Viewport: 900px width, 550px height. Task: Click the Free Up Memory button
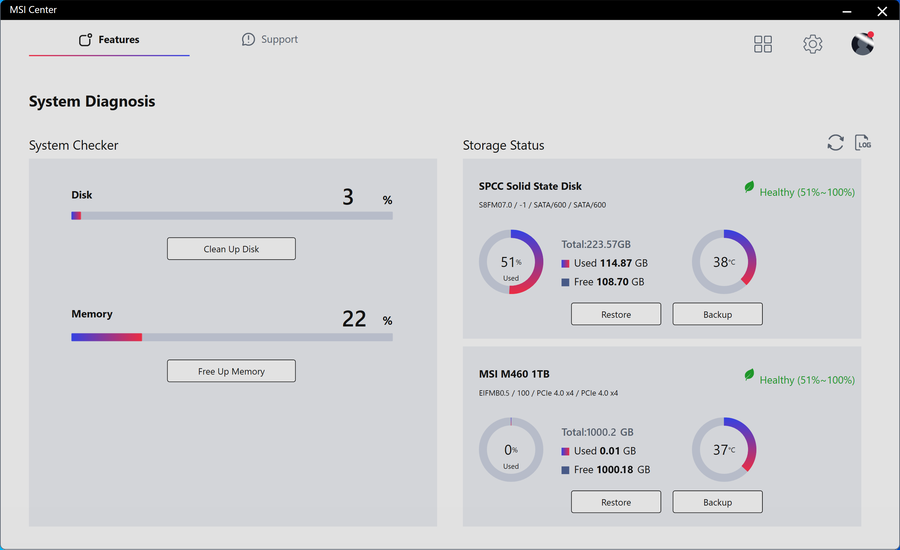coord(231,371)
